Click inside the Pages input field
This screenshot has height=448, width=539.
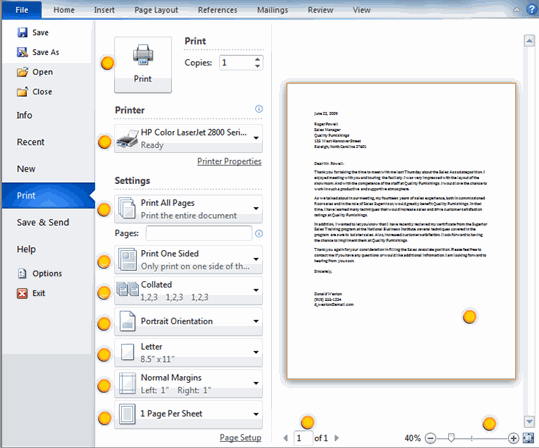click(x=199, y=233)
